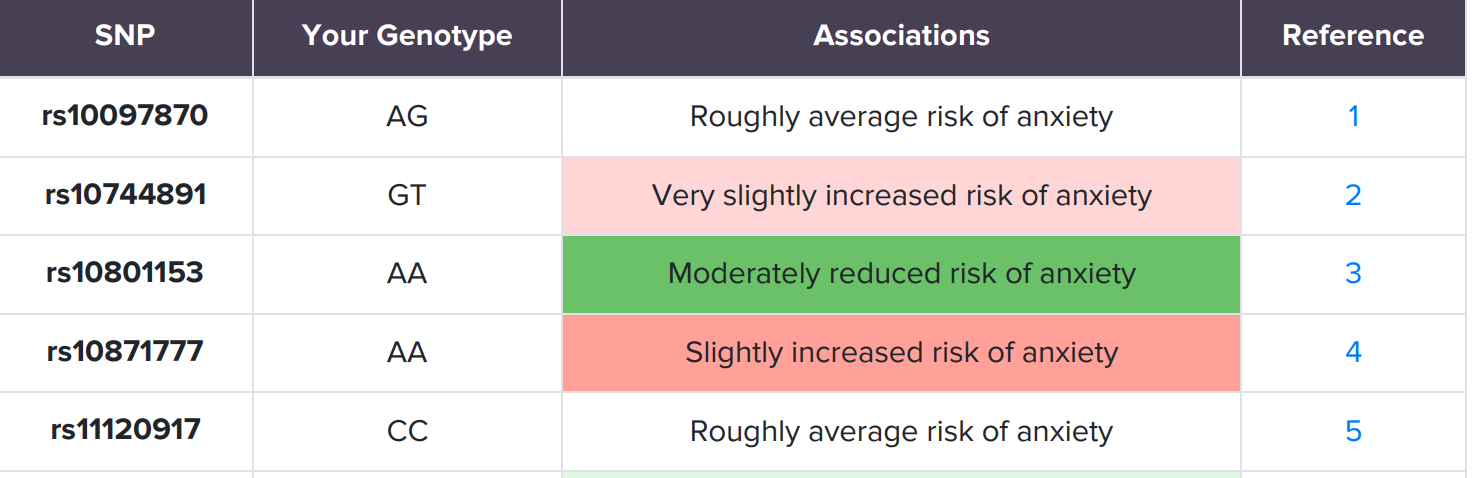1474x478 pixels.
Task: Click the Associations column header
Action: pos(901,36)
